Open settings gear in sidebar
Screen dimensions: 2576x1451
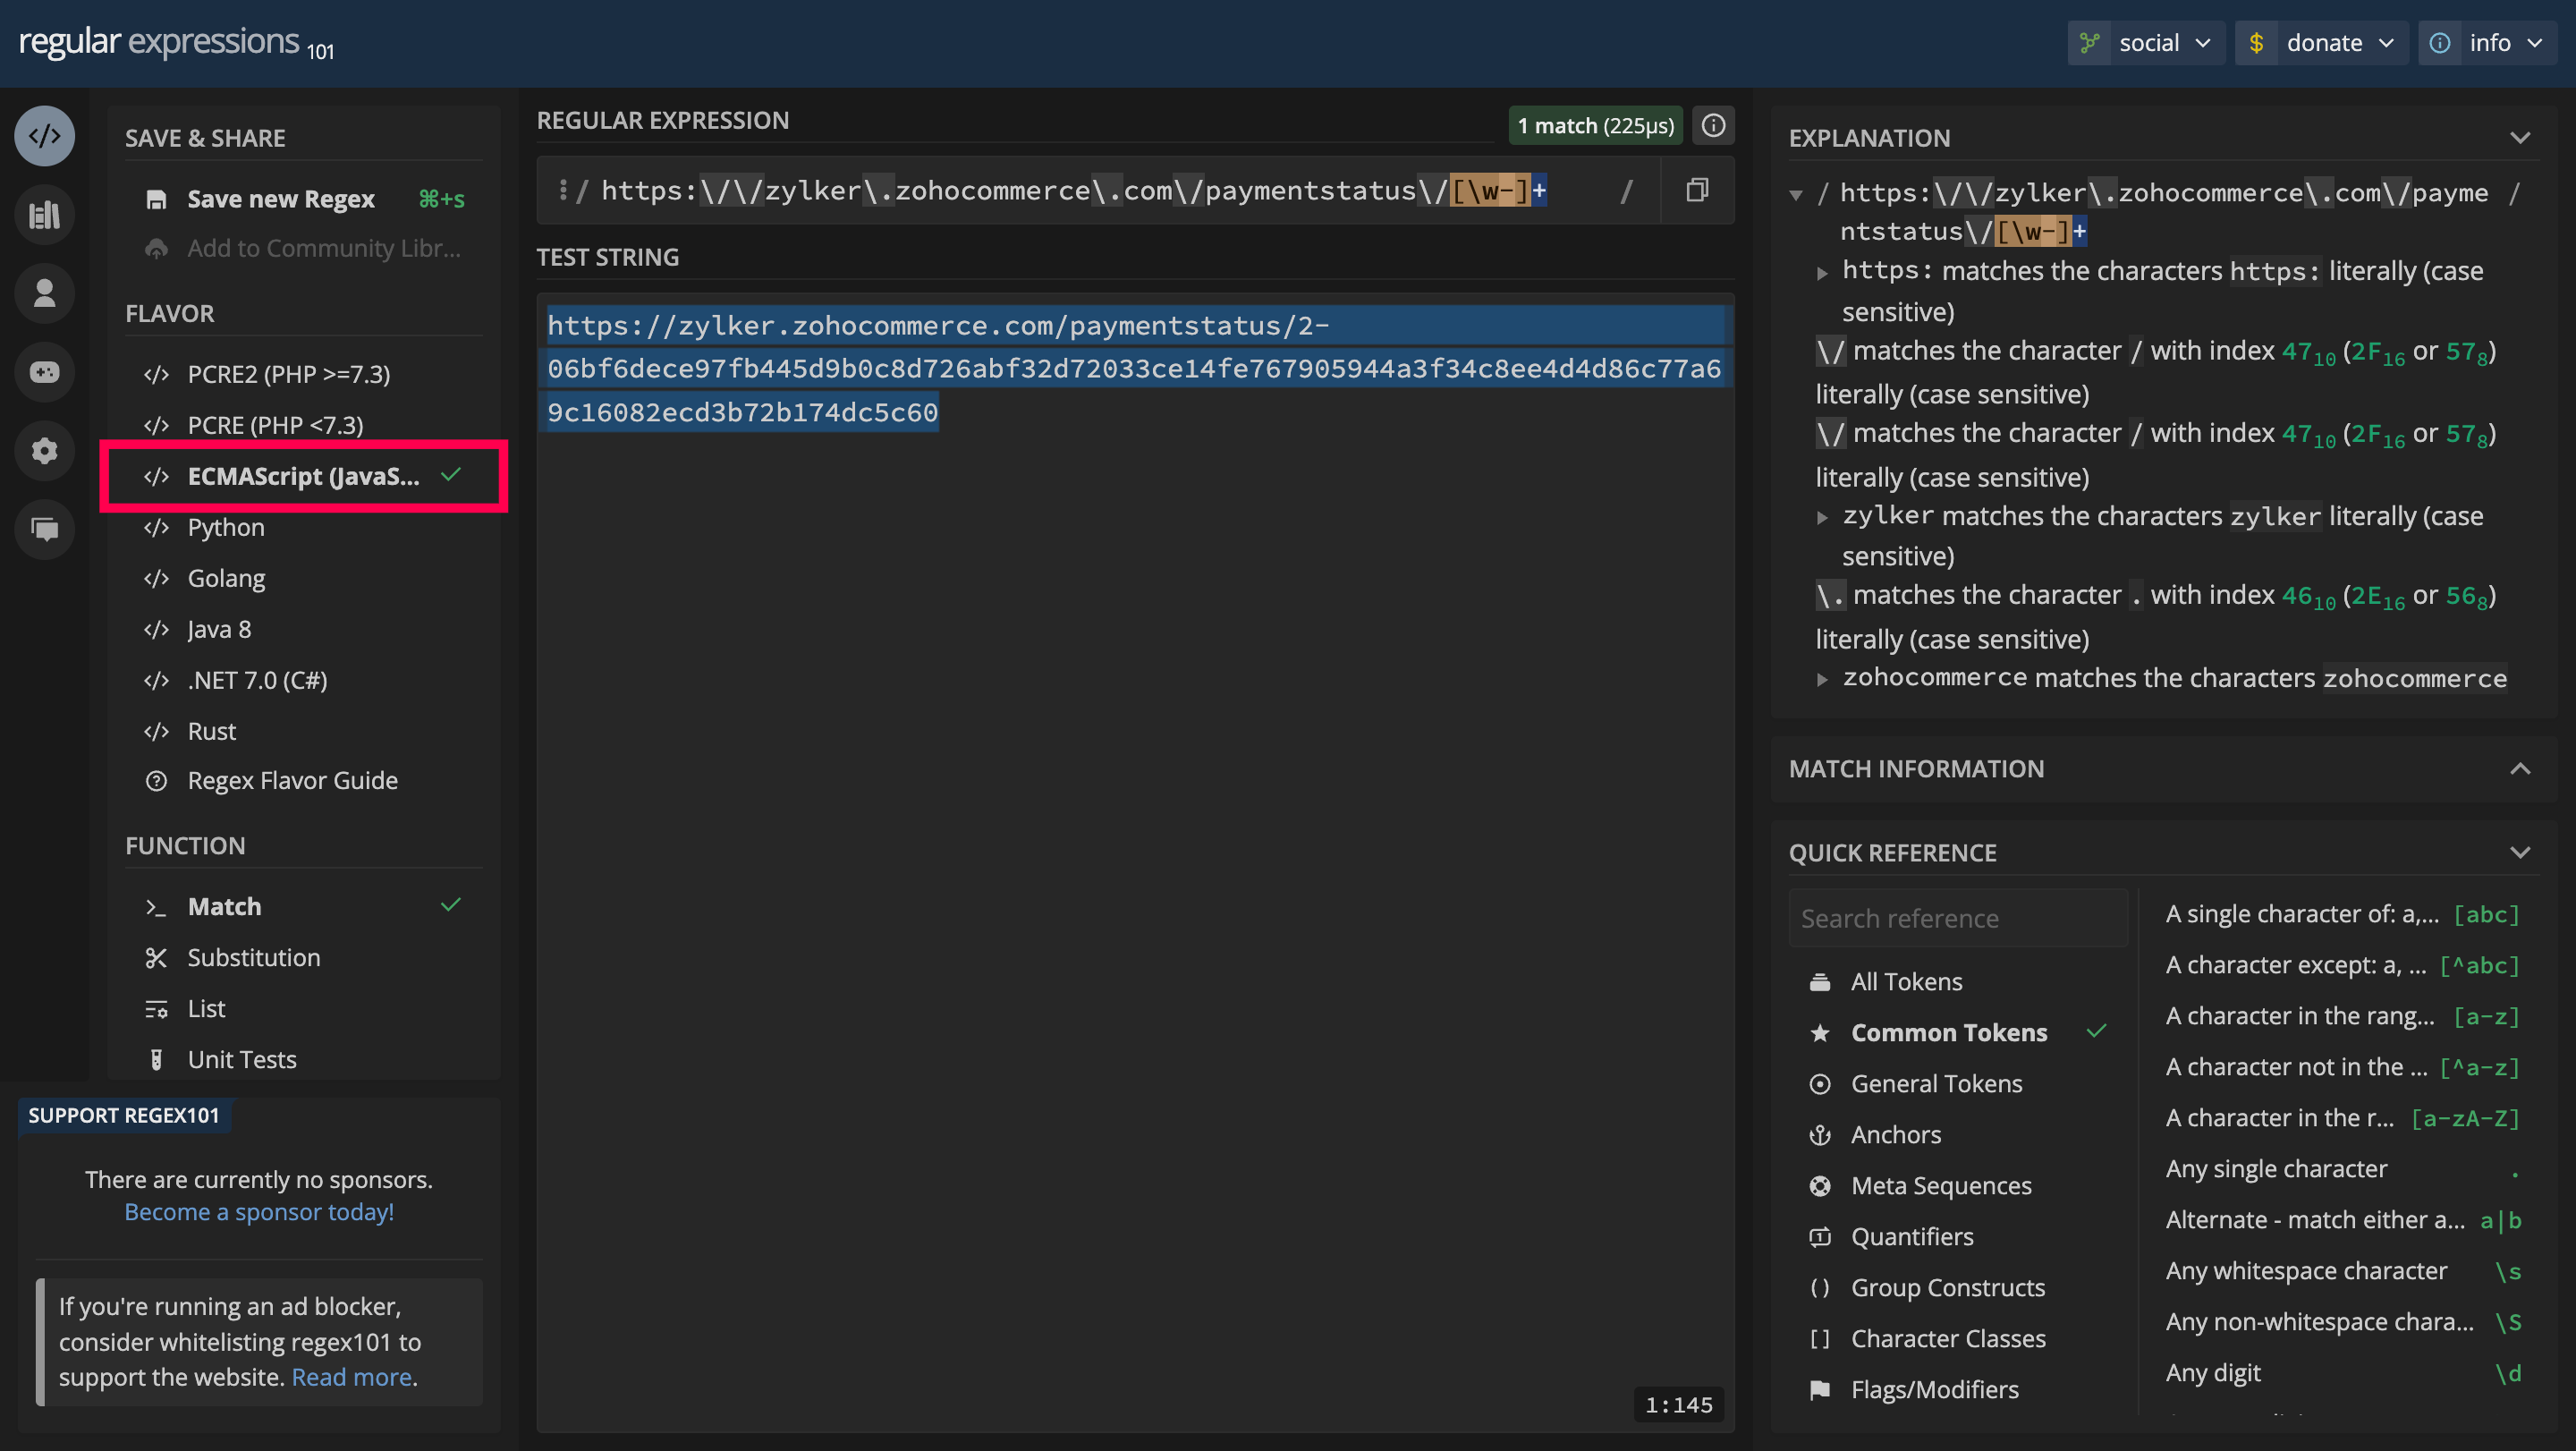point(44,451)
